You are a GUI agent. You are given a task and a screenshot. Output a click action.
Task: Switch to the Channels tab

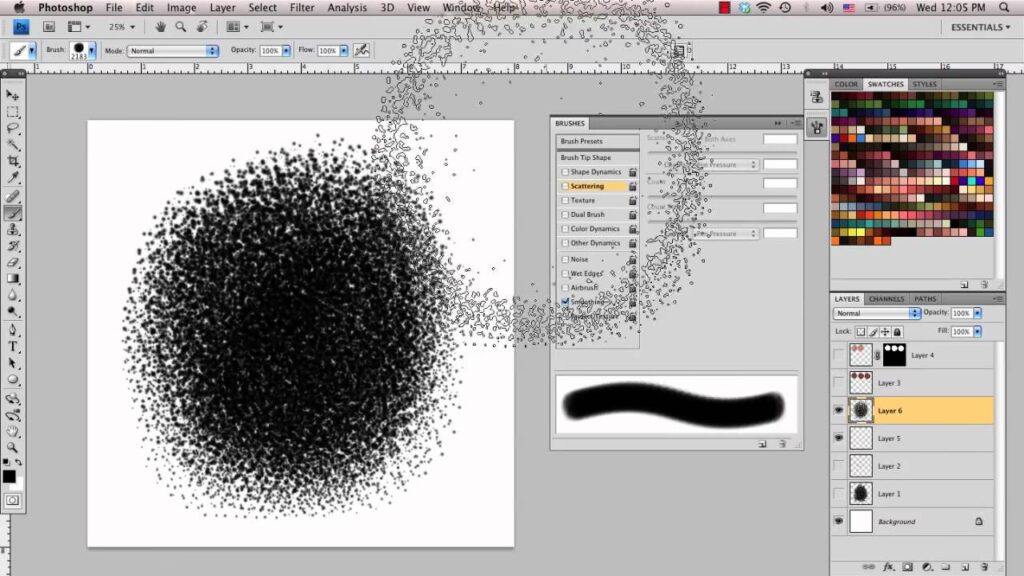(886, 298)
